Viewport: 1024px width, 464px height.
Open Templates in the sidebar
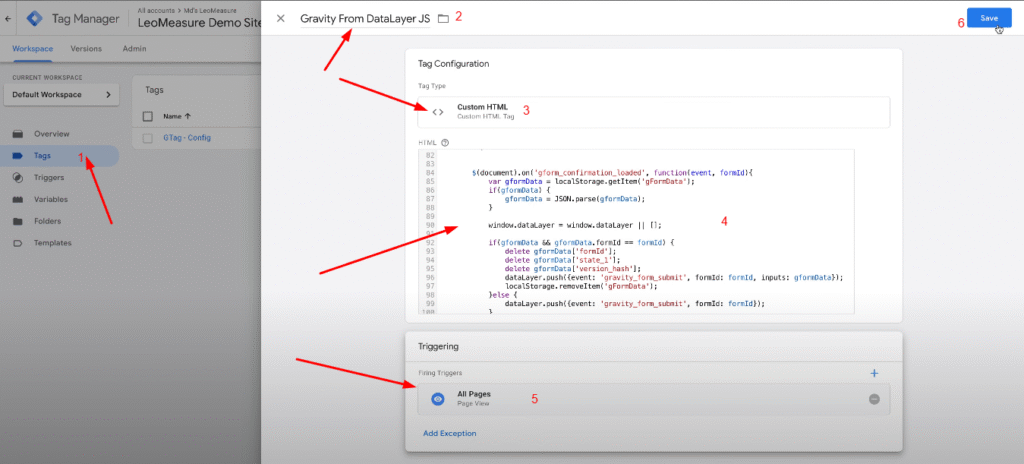pos(53,242)
